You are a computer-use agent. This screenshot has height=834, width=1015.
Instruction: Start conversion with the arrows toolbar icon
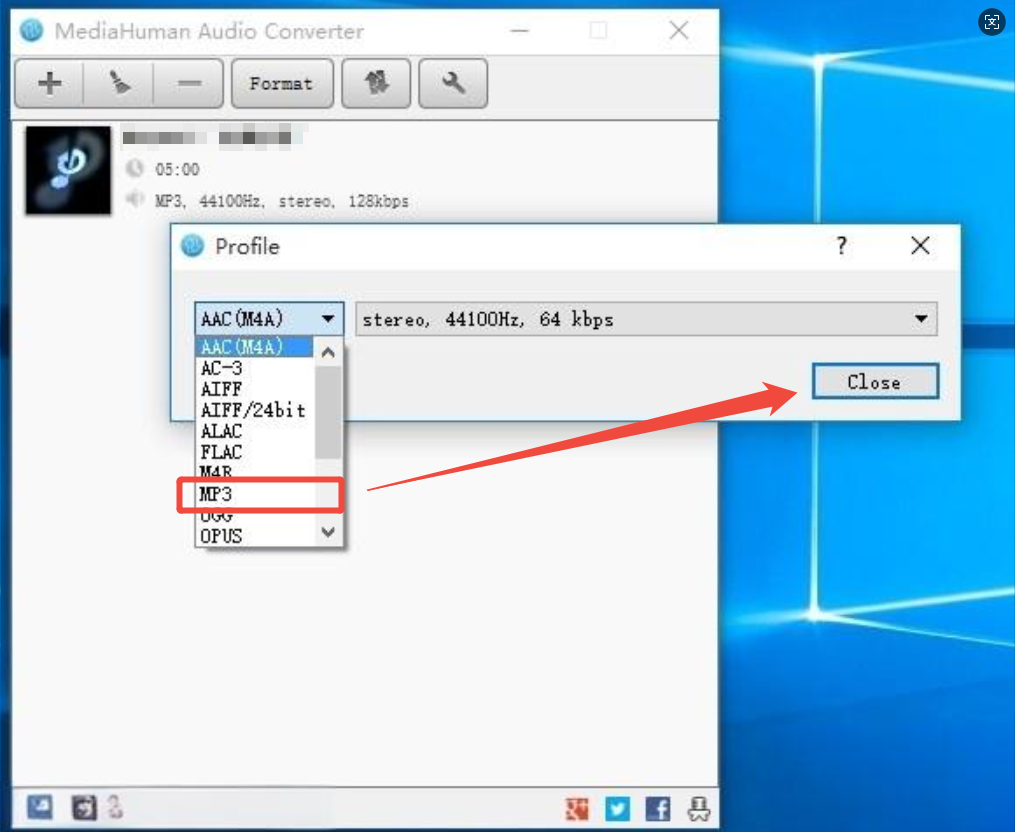pyautogui.click(x=376, y=83)
